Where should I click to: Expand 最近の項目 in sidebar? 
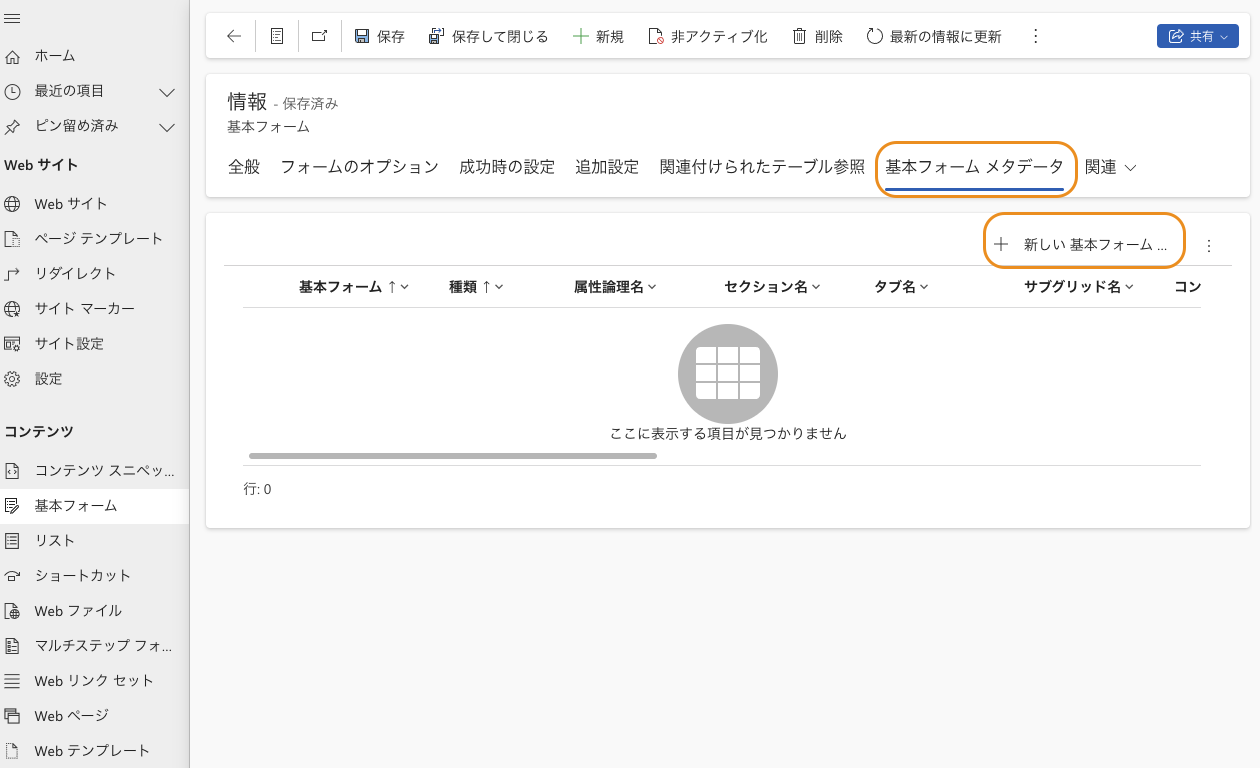[167, 92]
